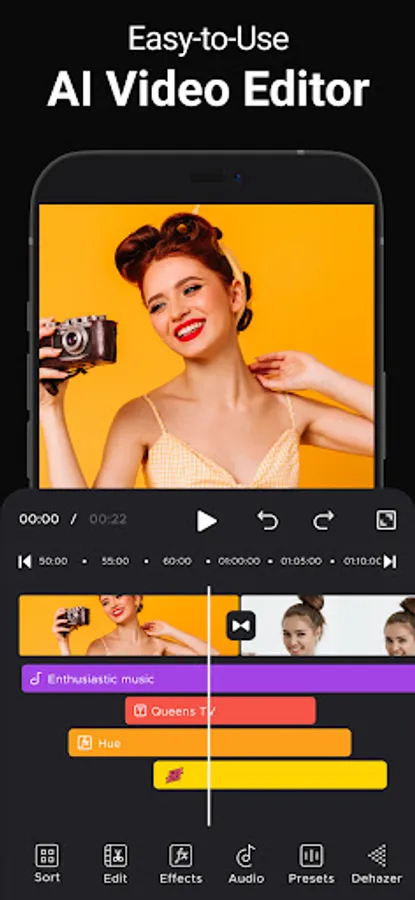
Task: Click the text icon on Queens TV track
Action: click(x=139, y=711)
